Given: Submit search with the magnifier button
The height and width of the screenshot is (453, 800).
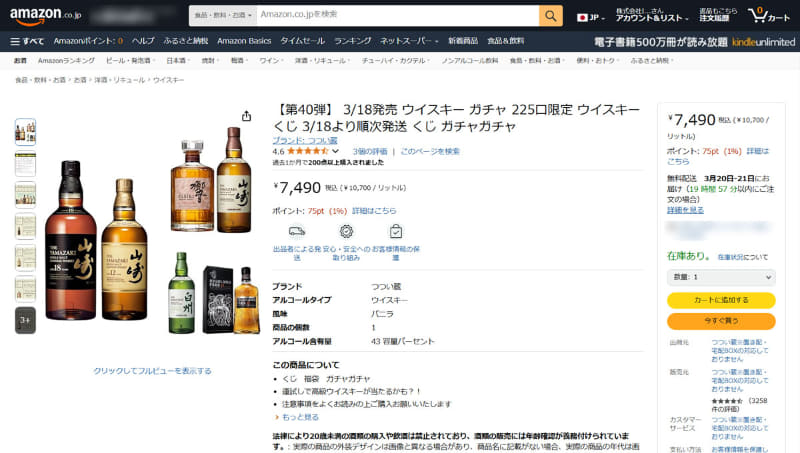Looking at the screenshot, I should (551, 16).
